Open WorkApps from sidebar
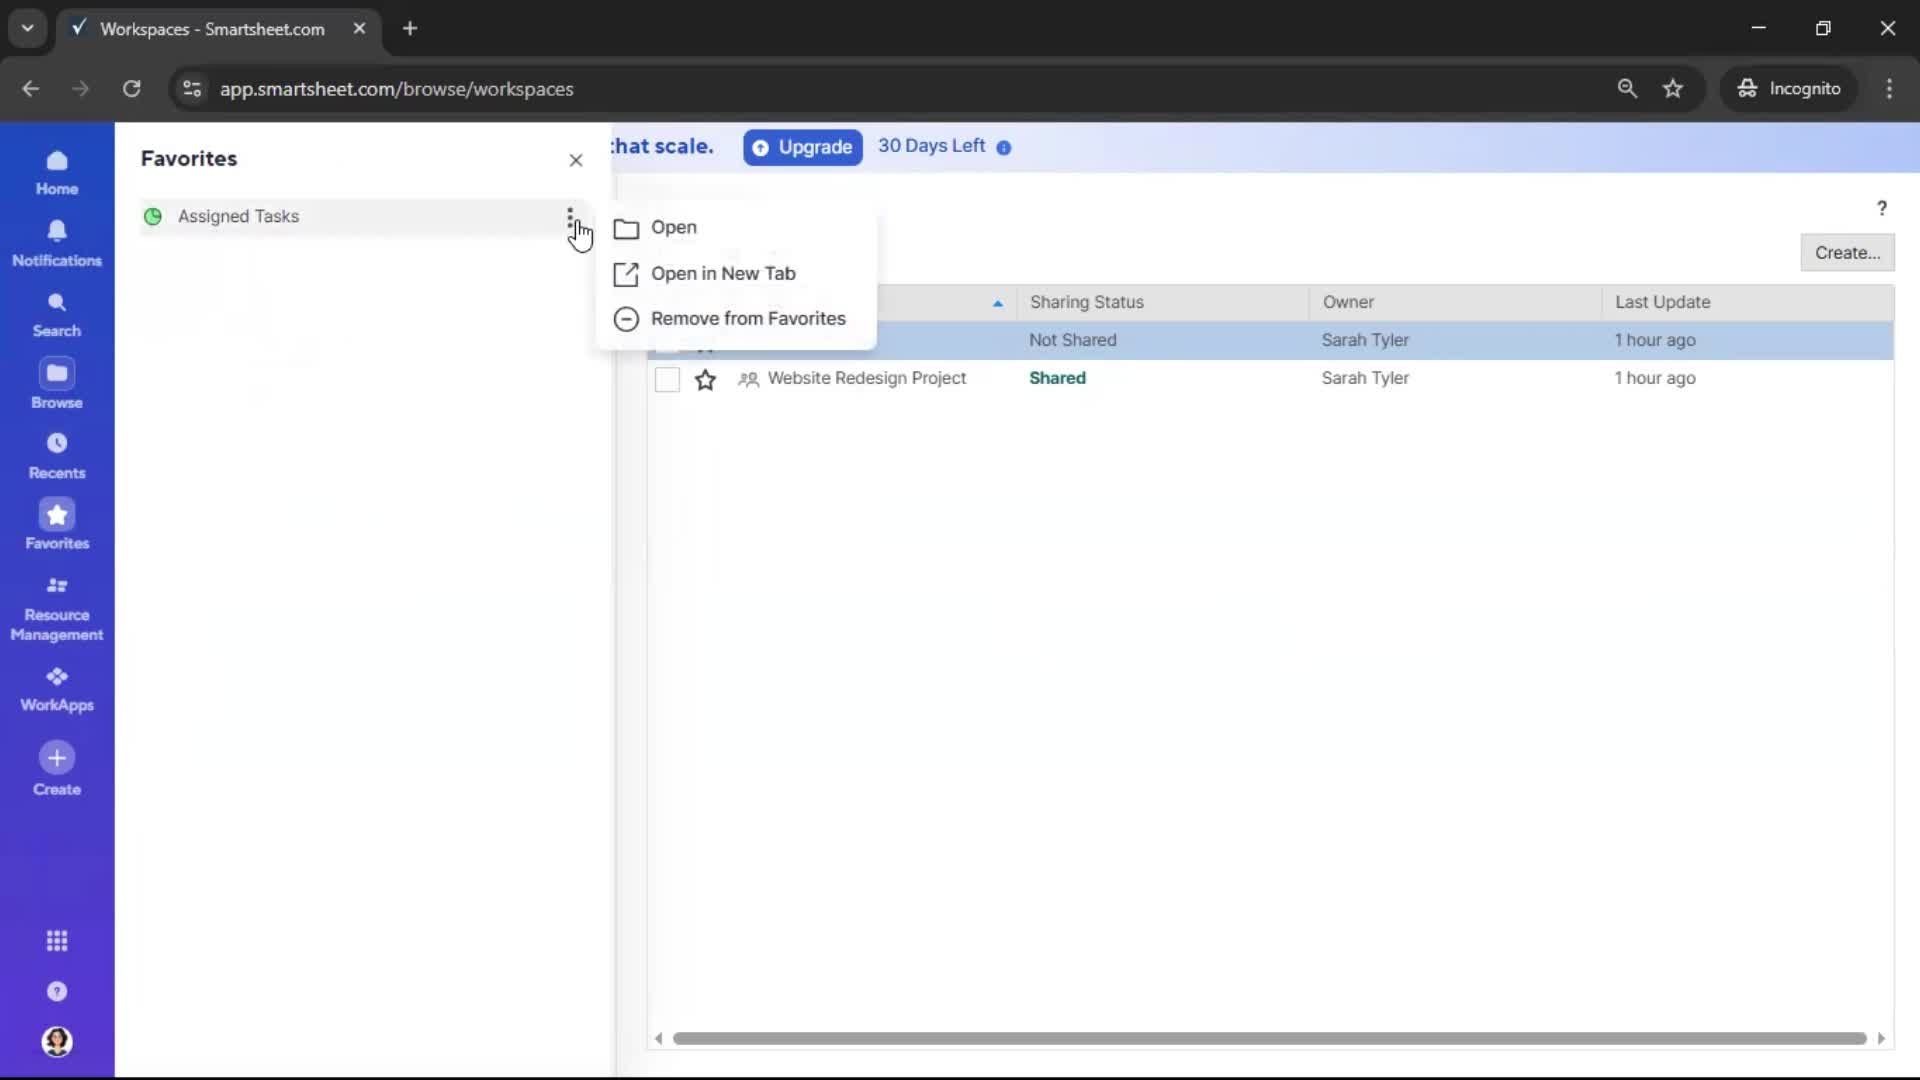Viewport: 1920px width, 1080px height. click(57, 688)
